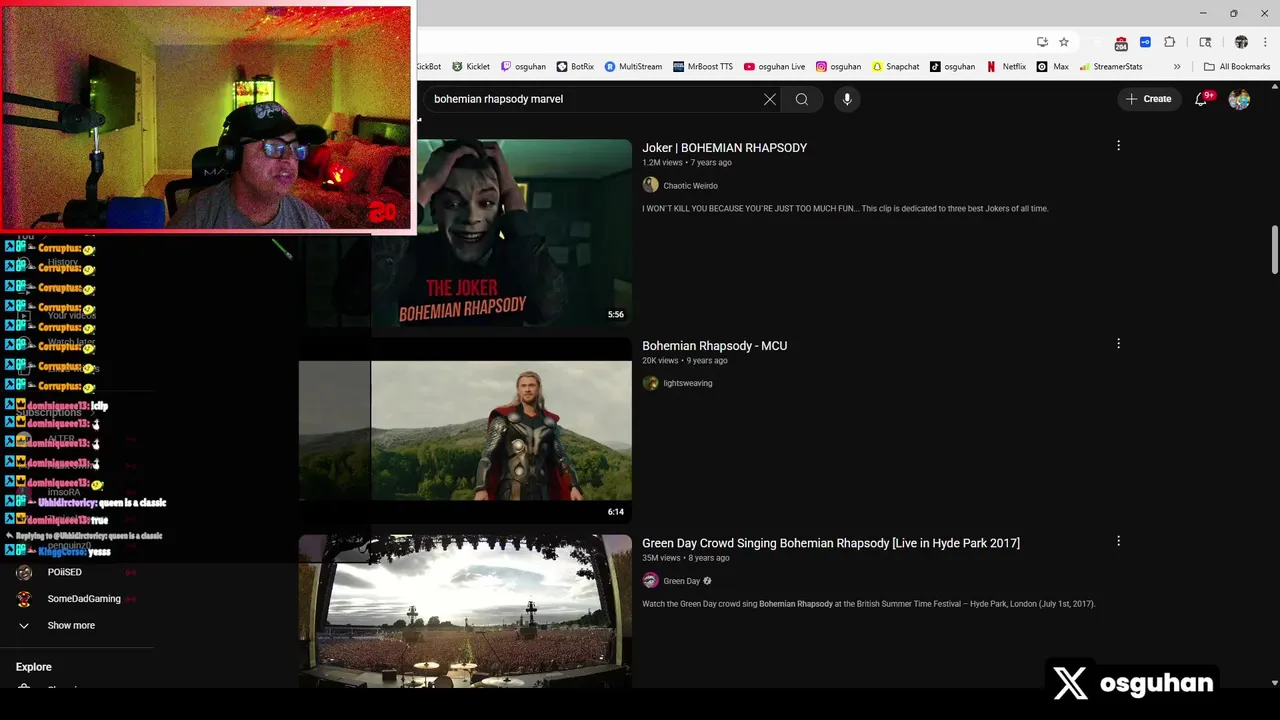Start voice search with microphone icon
Screen dimensions: 1280x720
coord(847,99)
